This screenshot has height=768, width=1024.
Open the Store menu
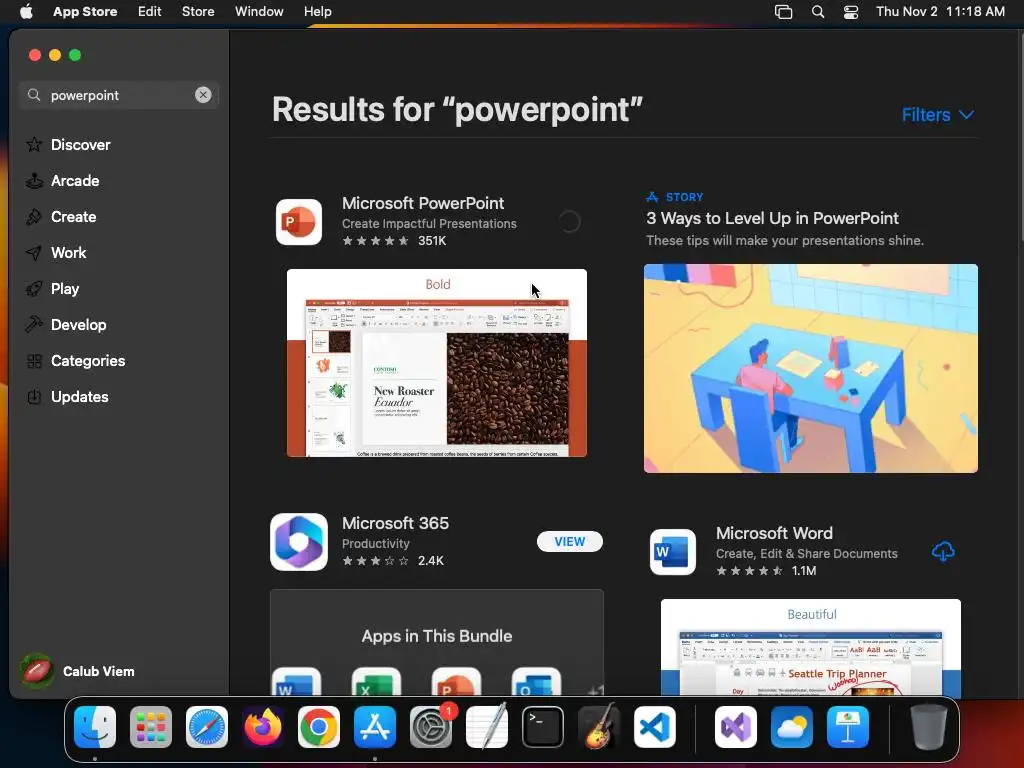tap(198, 11)
